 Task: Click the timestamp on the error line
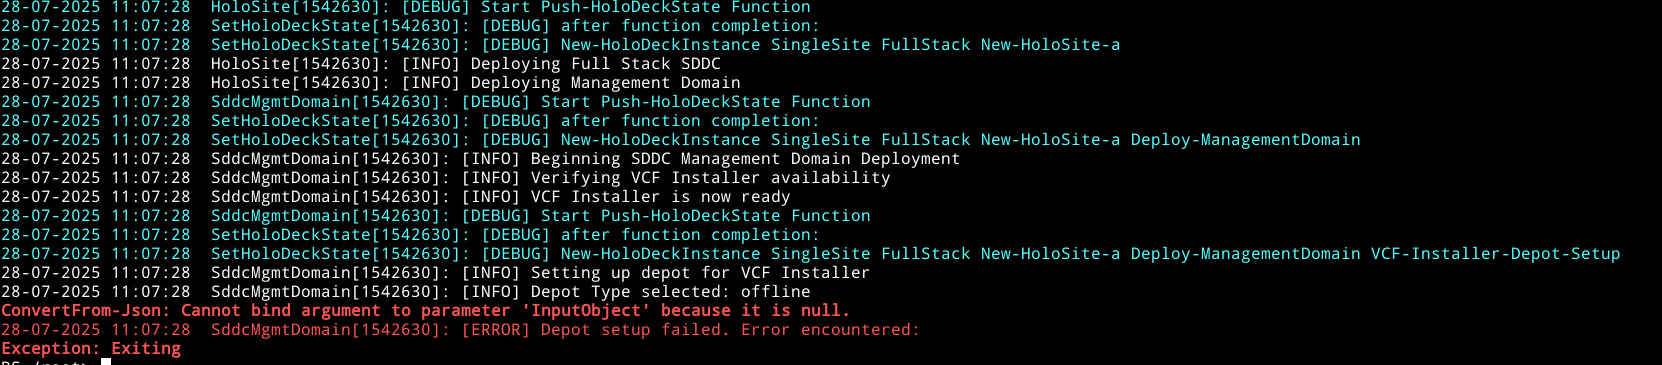pyautogui.click(x=96, y=330)
